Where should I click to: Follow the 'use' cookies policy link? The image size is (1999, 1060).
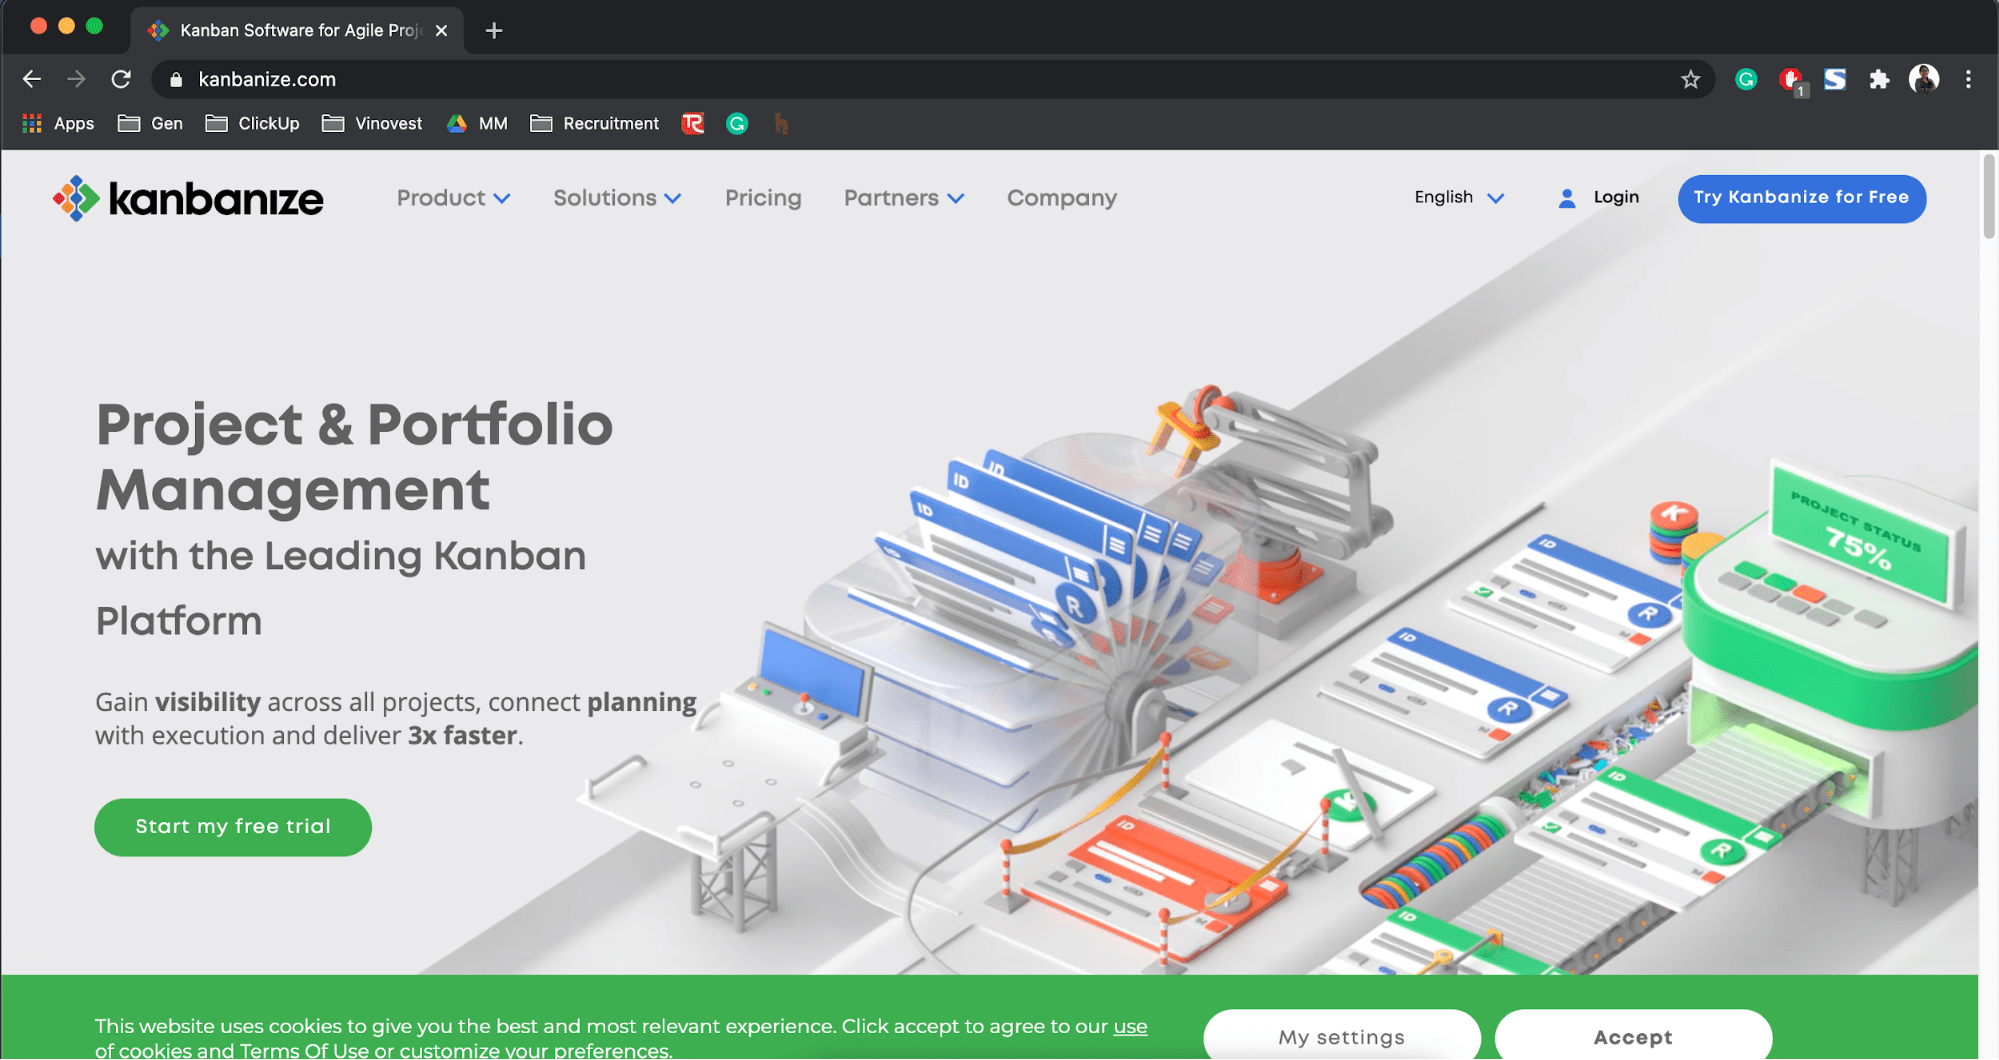point(1130,1026)
